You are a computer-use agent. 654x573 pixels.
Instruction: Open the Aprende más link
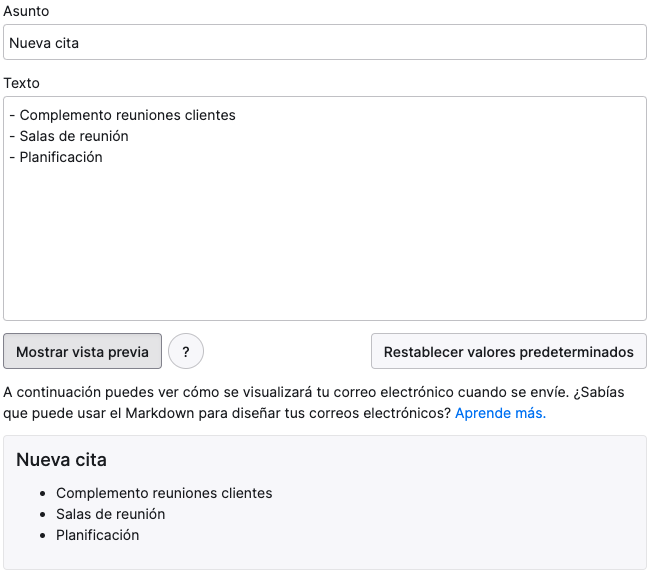pyautogui.click(x=500, y=413)
